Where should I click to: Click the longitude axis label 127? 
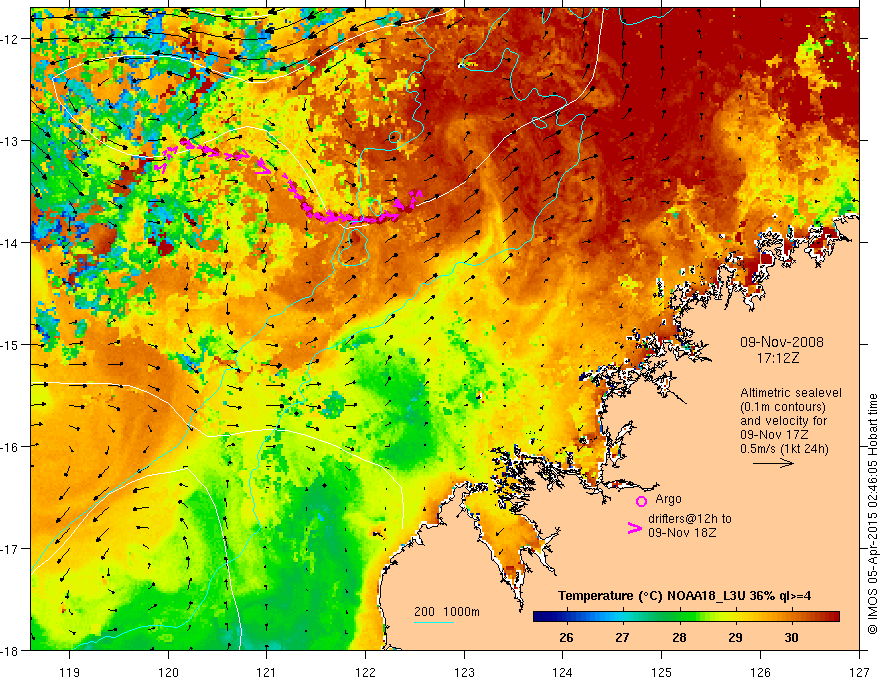[x=859, y=672]
